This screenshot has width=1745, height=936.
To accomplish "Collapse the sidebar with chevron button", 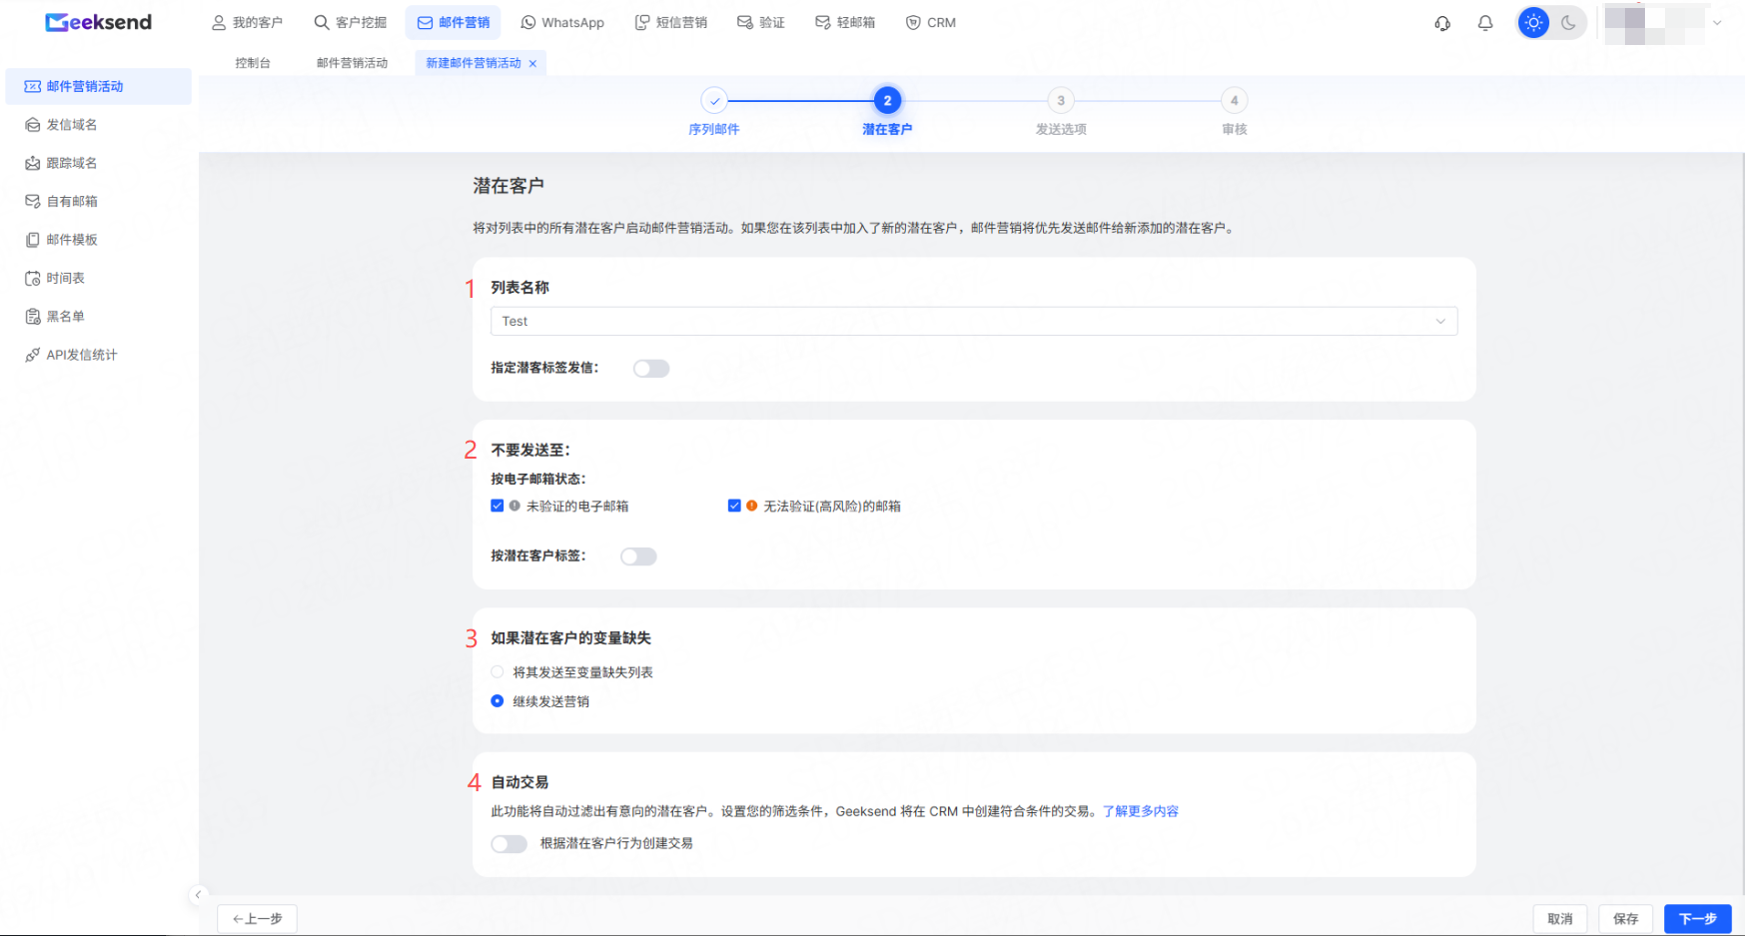I will 198,895.
